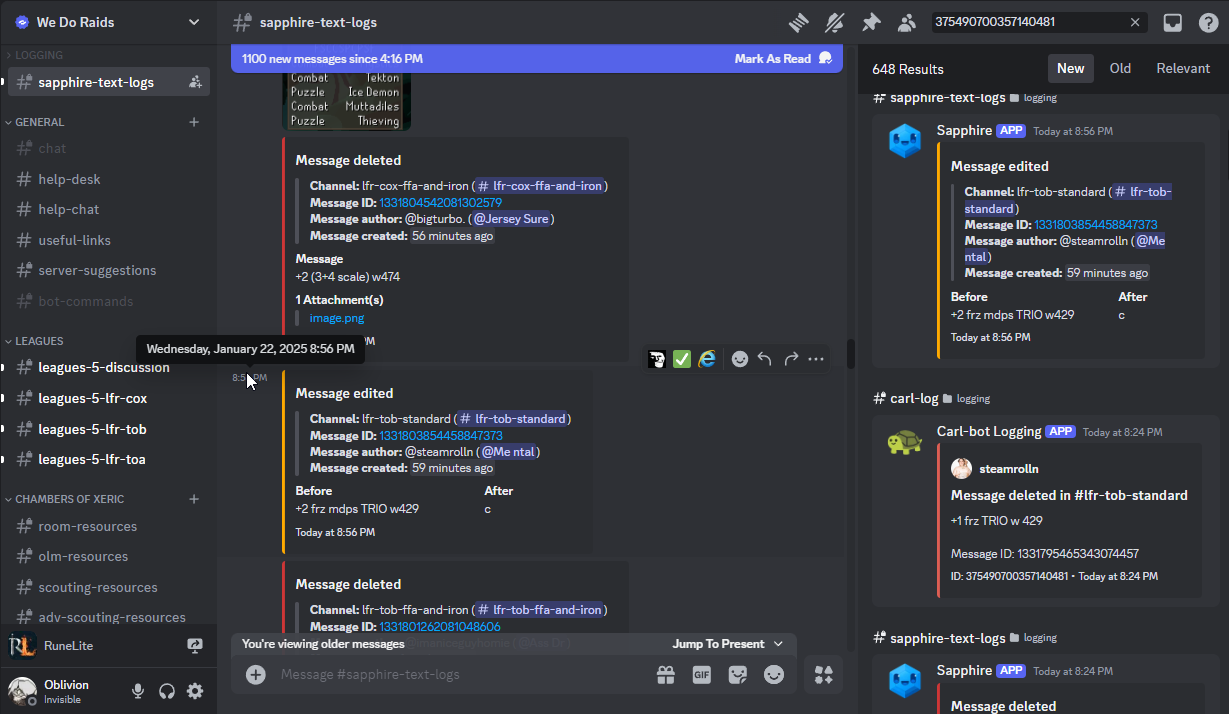Image resolution: width=1229 pixels, height=714 pixels.
Task: Open the leagues-5-lfr-tob channel
Action: pyautogui.click(x=109, y=429)
